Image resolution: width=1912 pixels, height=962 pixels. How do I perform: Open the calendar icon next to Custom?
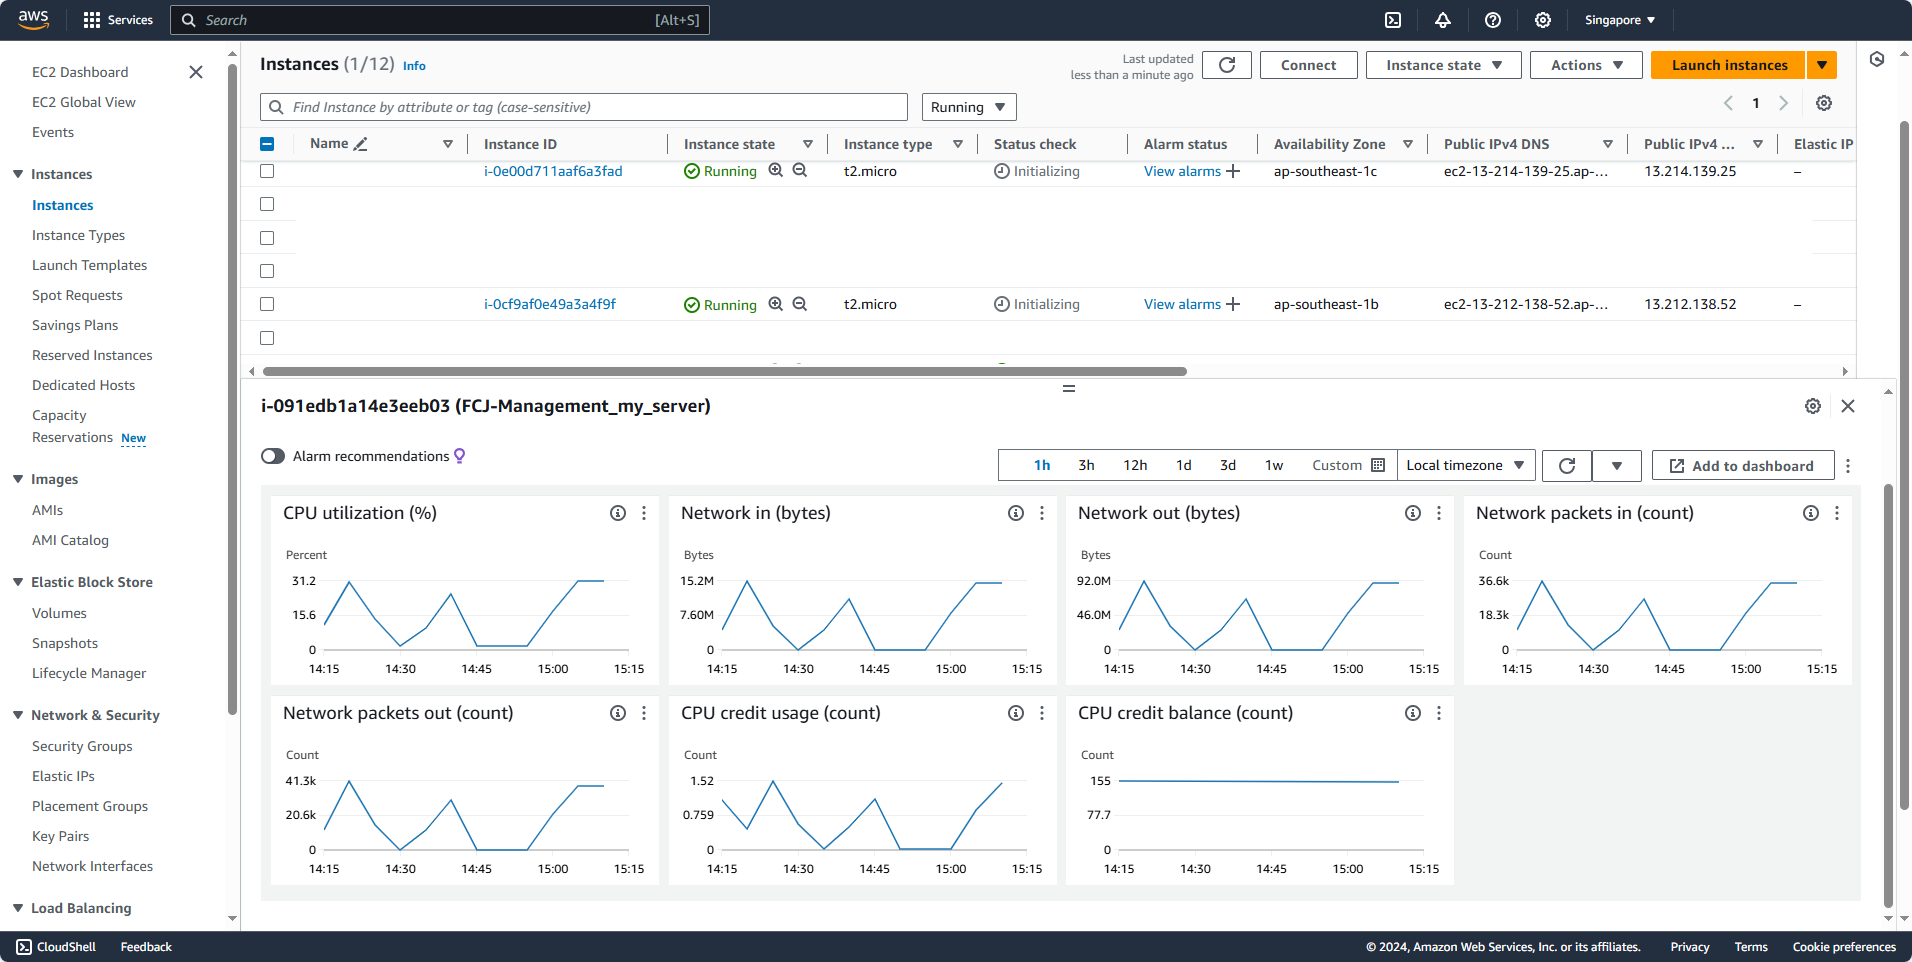(x=1378, y=465)
